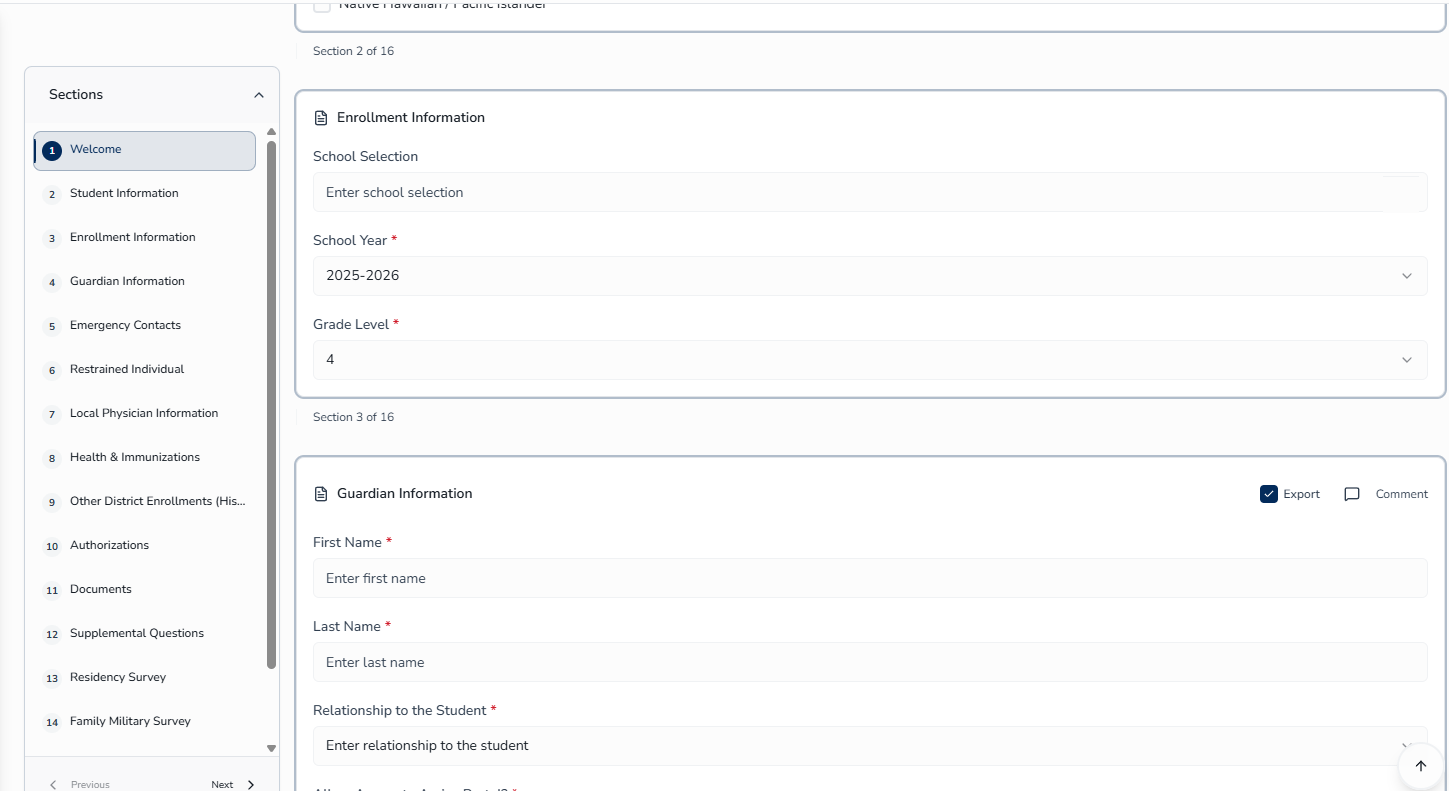The width and height of the screenshot is (1449, 791).
Task: Click the number 11 badge in the sidebar
Action: click(x=52, y=591)
